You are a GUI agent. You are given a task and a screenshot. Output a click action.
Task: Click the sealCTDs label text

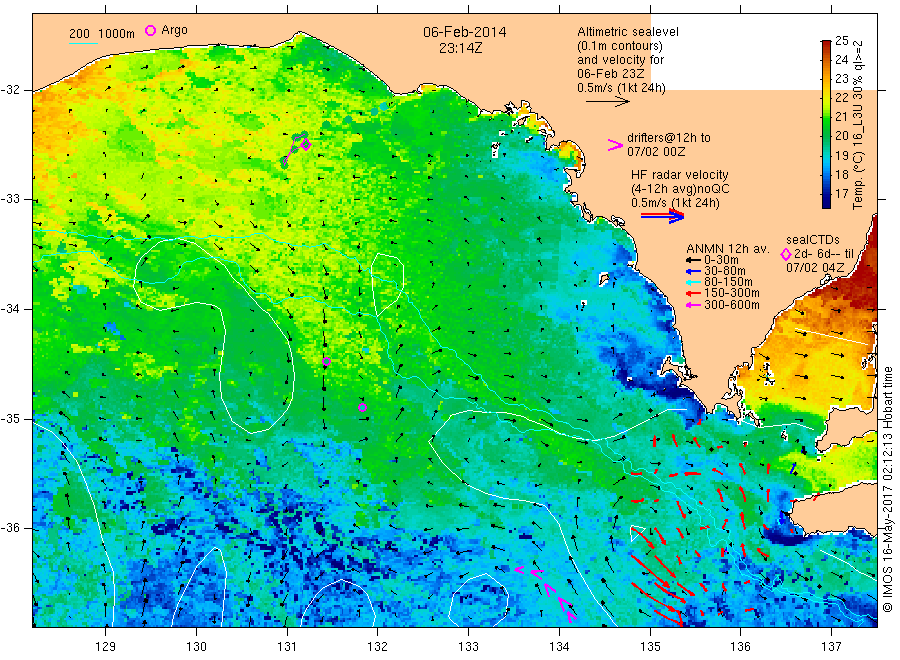click(813, 240)
